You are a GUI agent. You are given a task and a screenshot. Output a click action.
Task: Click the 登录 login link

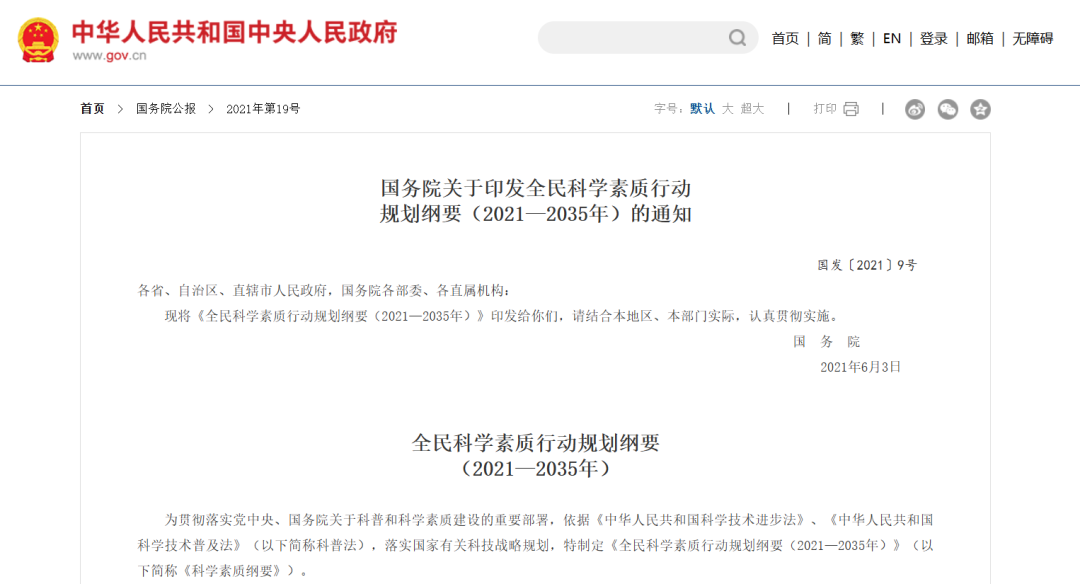pyautogui.click(x=934, y=38)
